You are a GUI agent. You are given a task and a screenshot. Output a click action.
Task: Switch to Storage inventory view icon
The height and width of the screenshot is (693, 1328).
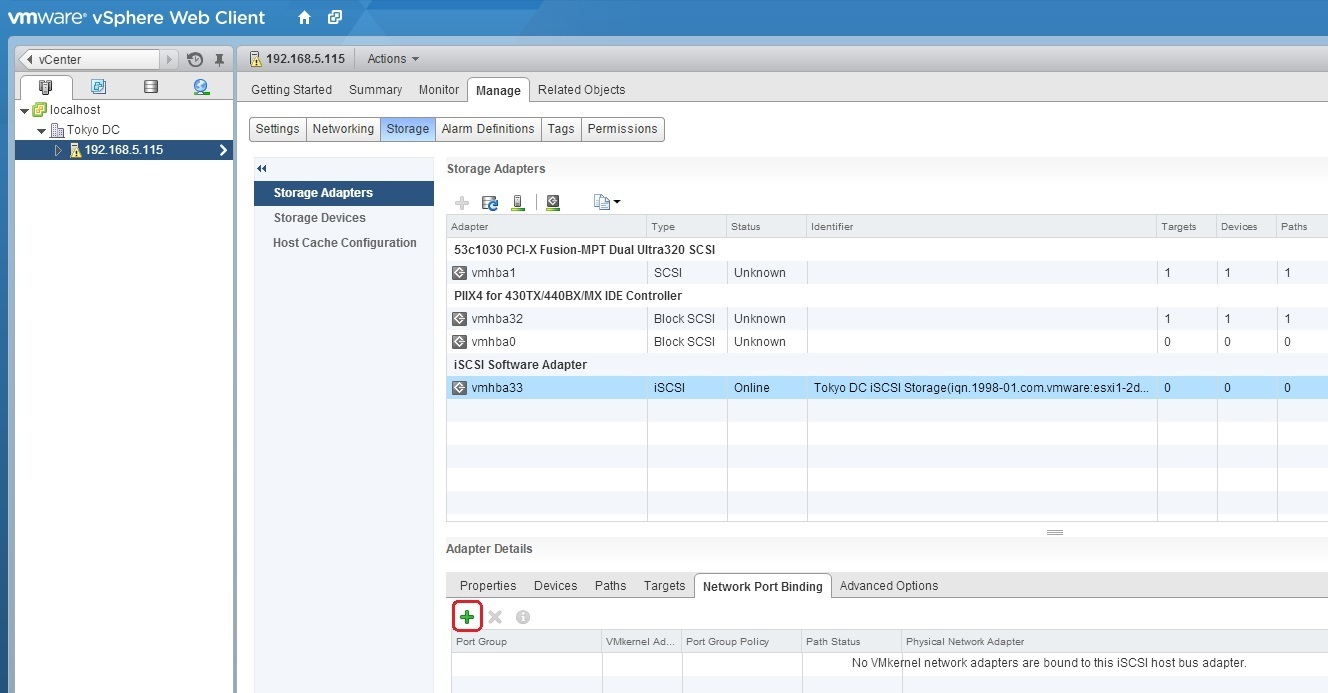coord(150,87)
